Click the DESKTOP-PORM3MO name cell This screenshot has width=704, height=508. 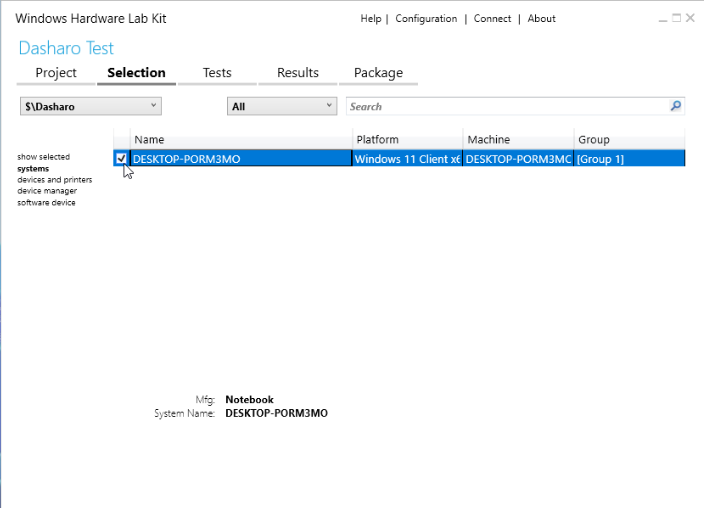point(241,159)
